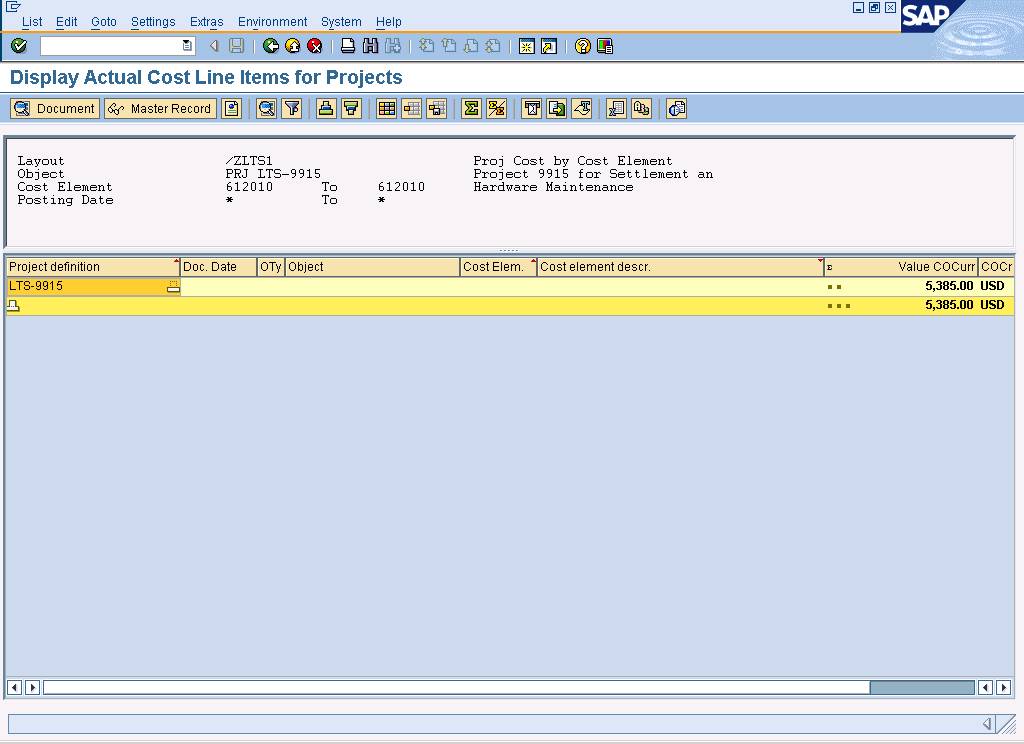Image resolution: width=1024 pixels, height=744 pixels.
Task: Click the Cost element descr. column header
Action: [680, 267]
